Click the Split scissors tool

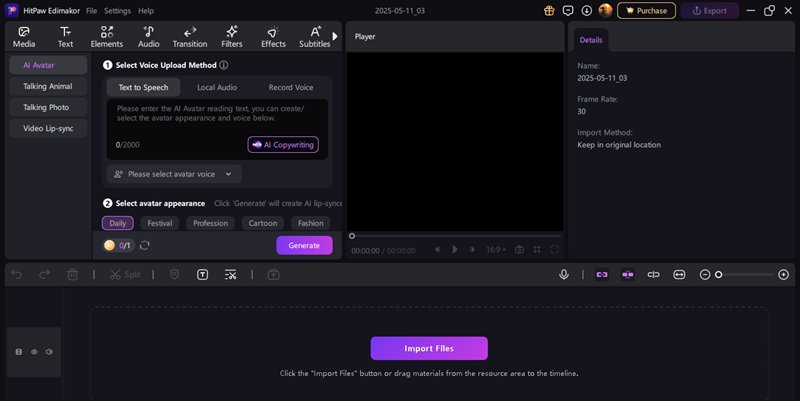coord(125,274)
